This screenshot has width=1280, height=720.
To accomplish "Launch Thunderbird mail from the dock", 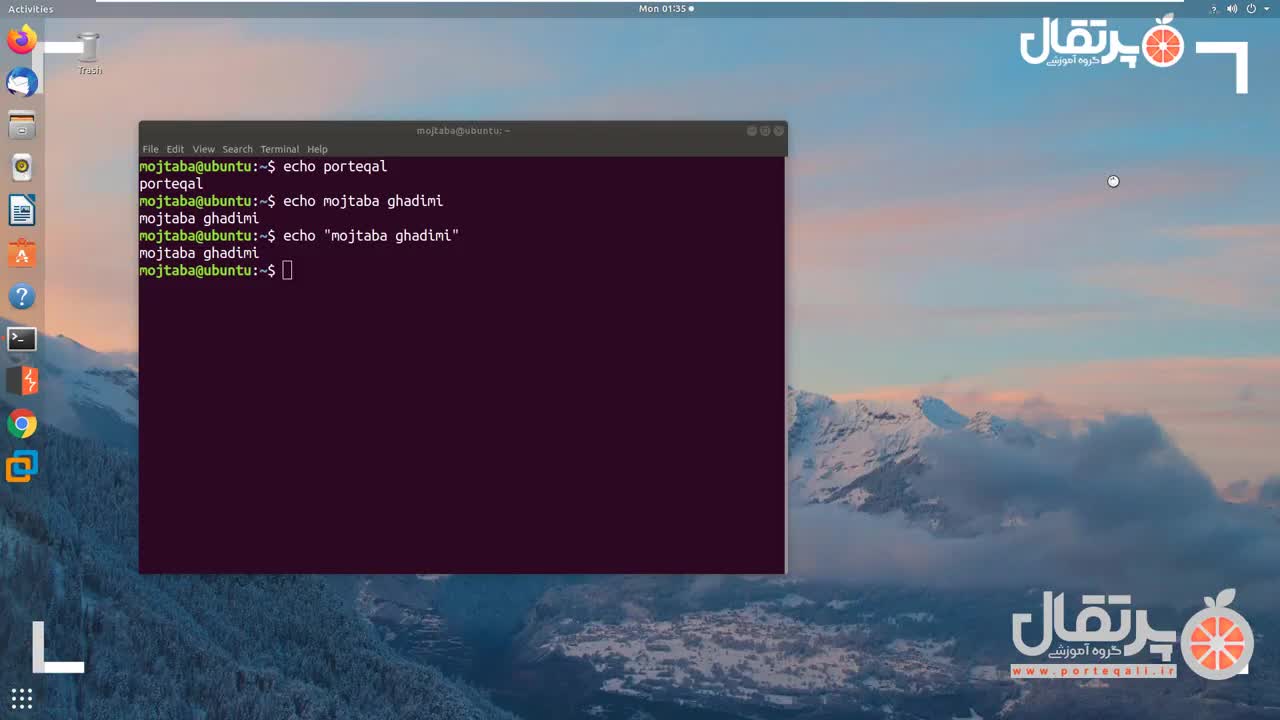I will tap(22, 83).
